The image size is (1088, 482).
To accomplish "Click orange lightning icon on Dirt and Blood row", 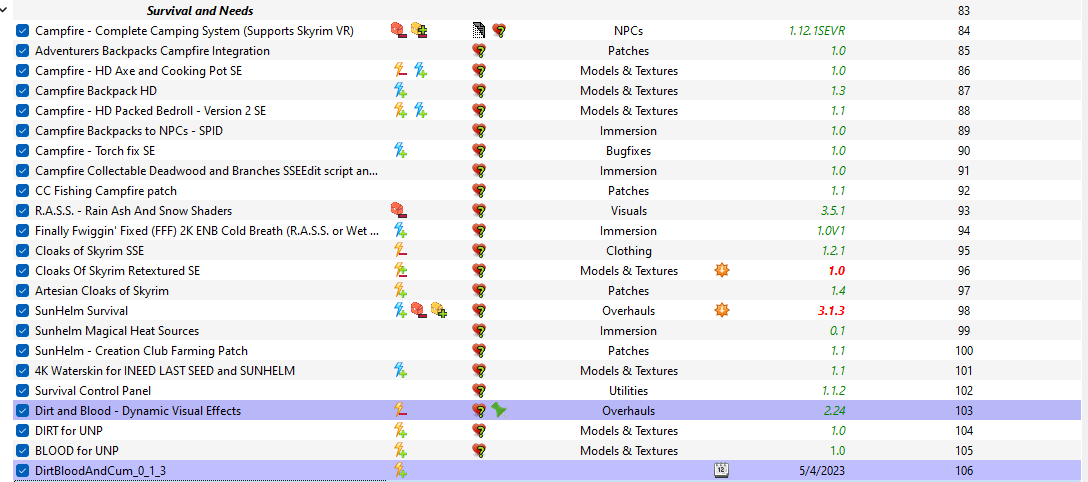I will [400, 411].
